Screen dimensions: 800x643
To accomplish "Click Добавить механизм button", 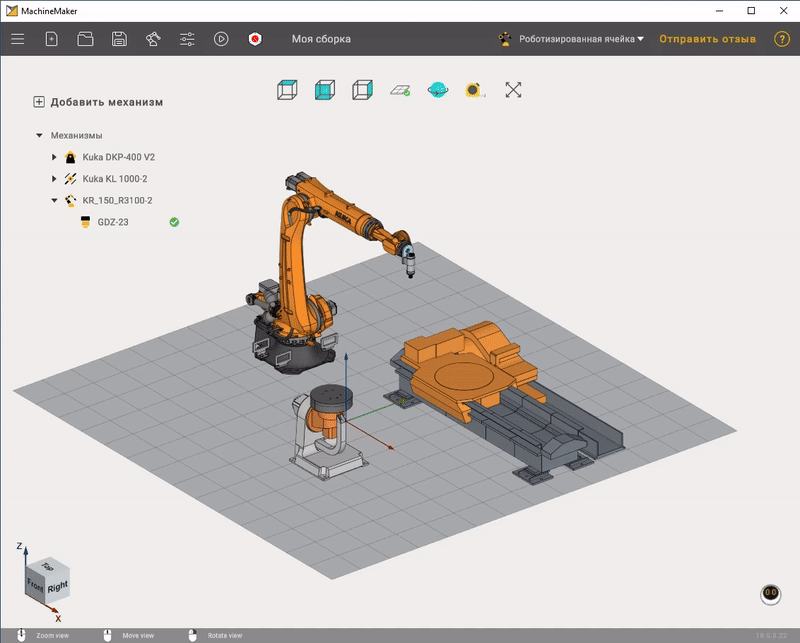I will (98, 102).
